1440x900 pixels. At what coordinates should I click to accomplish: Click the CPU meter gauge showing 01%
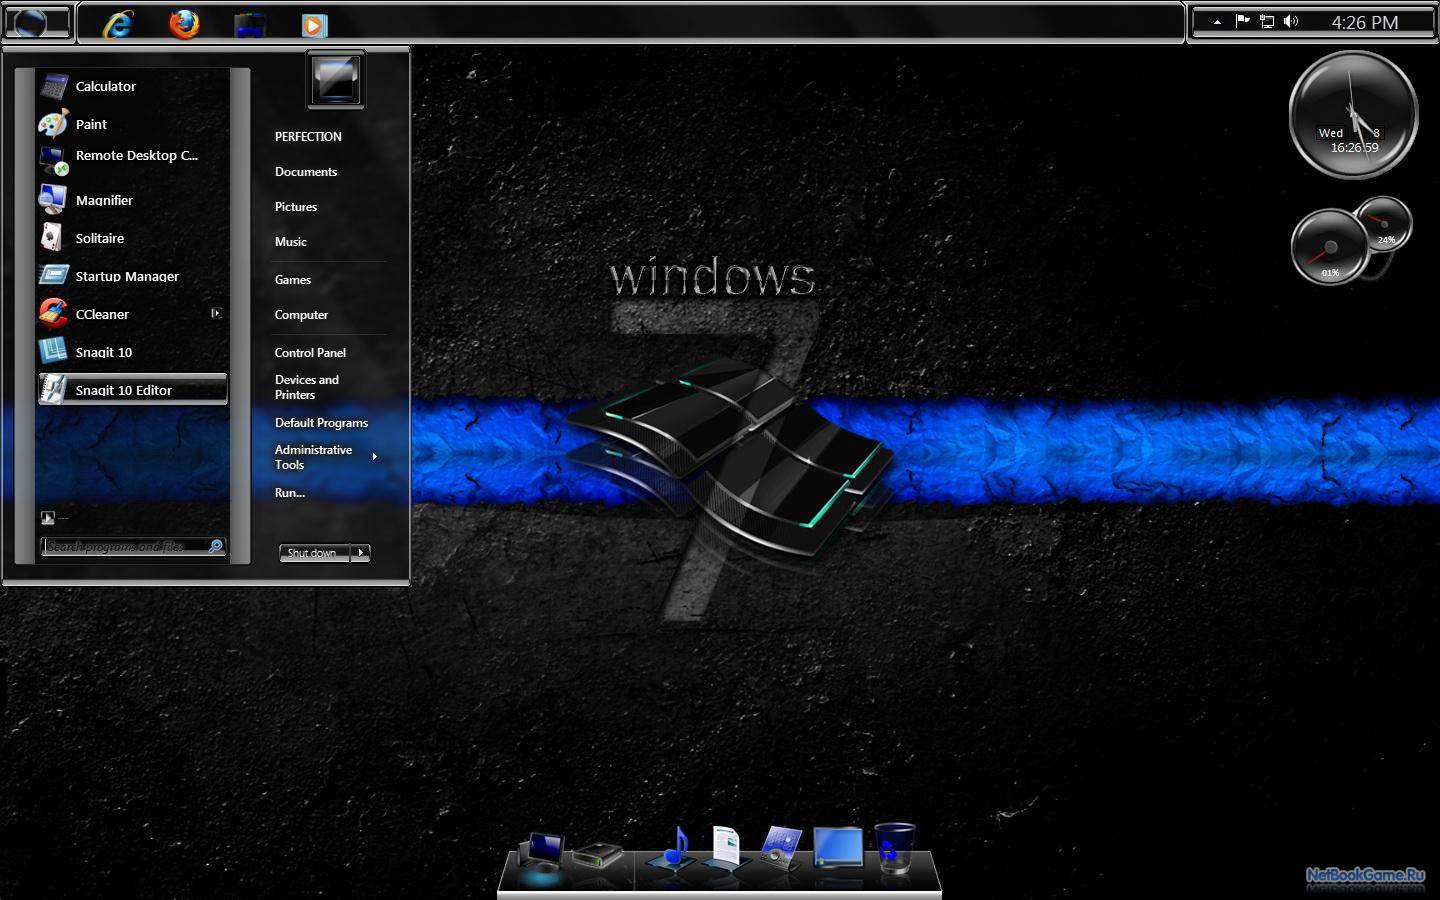click(x=1330, y=247)
